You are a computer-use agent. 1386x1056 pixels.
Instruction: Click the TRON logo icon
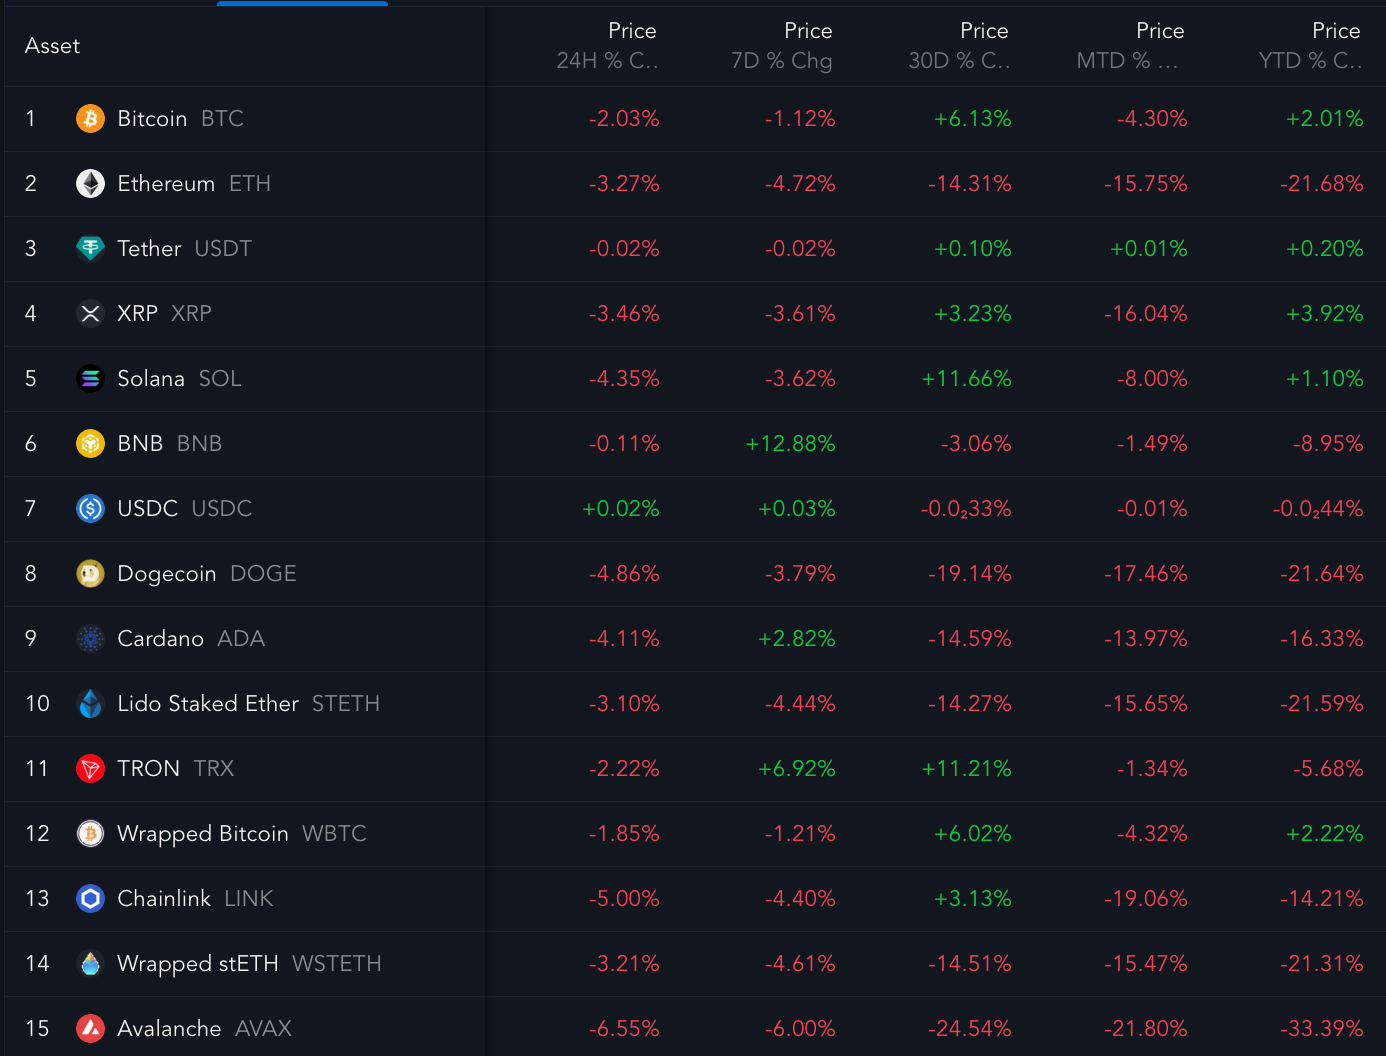[x=90, y=769]
